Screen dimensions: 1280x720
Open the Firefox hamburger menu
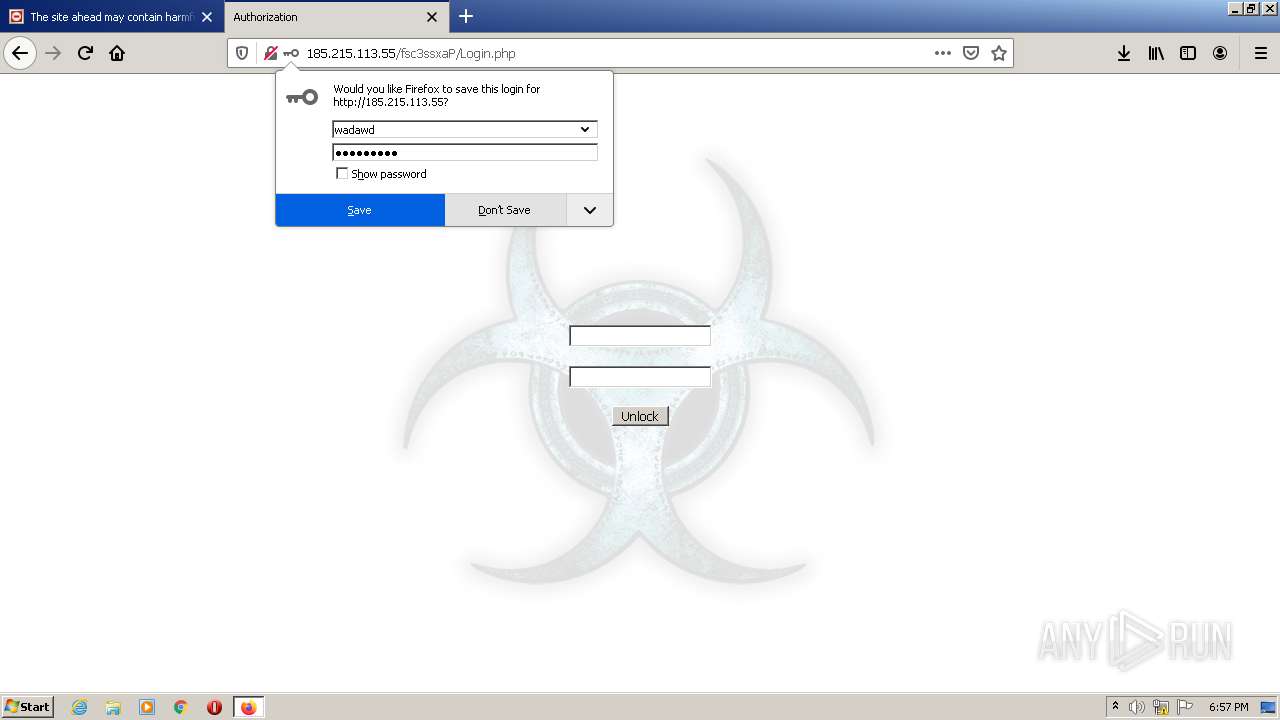(x=1260, y=53)
